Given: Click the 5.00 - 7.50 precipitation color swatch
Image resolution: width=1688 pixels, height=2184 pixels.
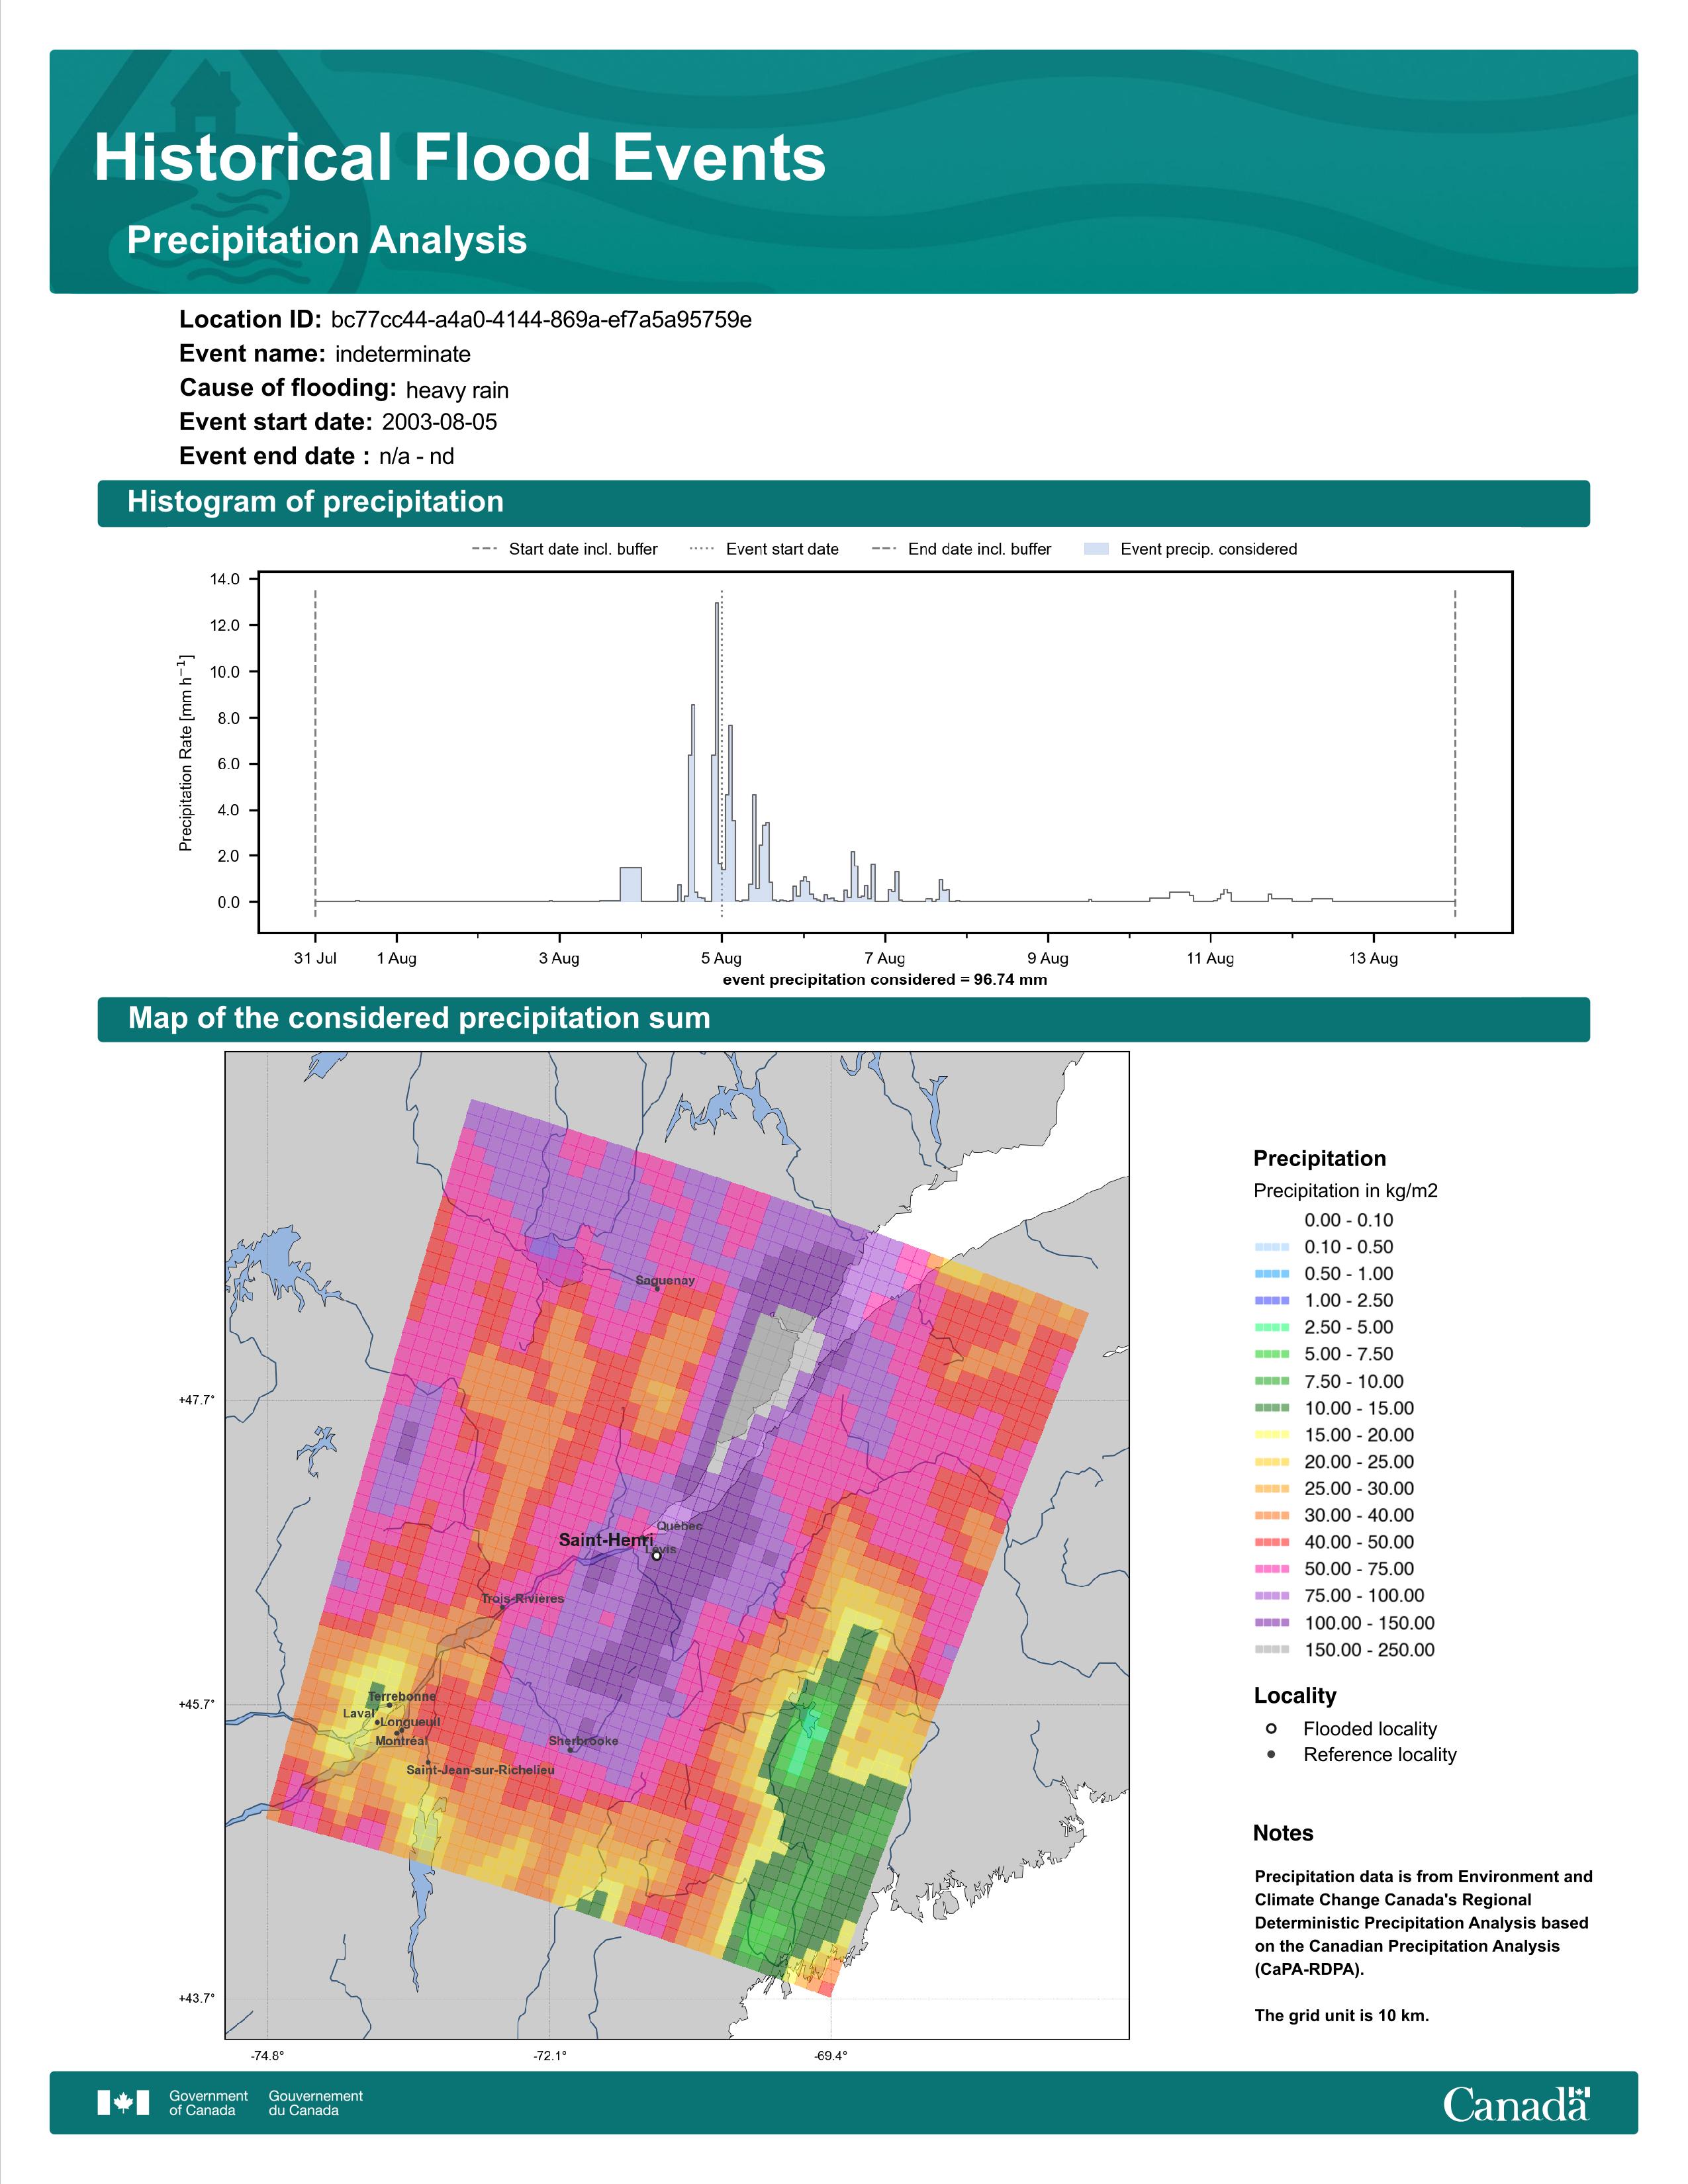Looking at the screenshot, I should [1271, 1354].
